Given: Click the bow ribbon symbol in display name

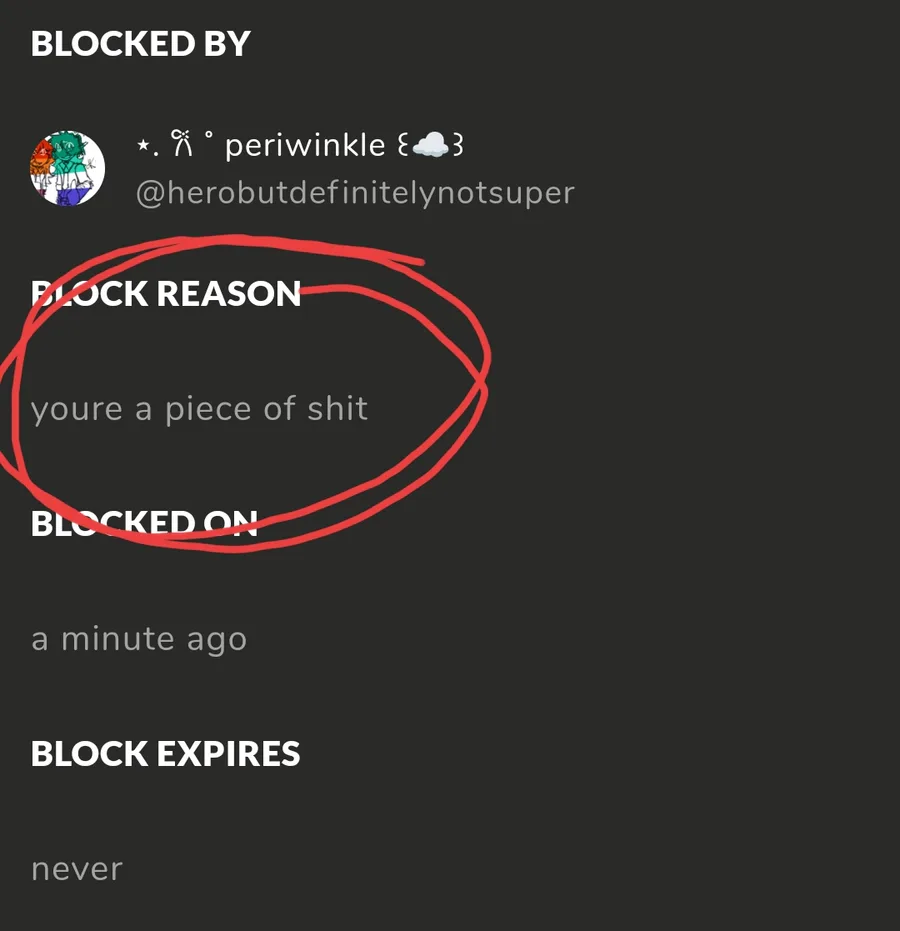Looking at the screenshot, I should pos(182,144).
